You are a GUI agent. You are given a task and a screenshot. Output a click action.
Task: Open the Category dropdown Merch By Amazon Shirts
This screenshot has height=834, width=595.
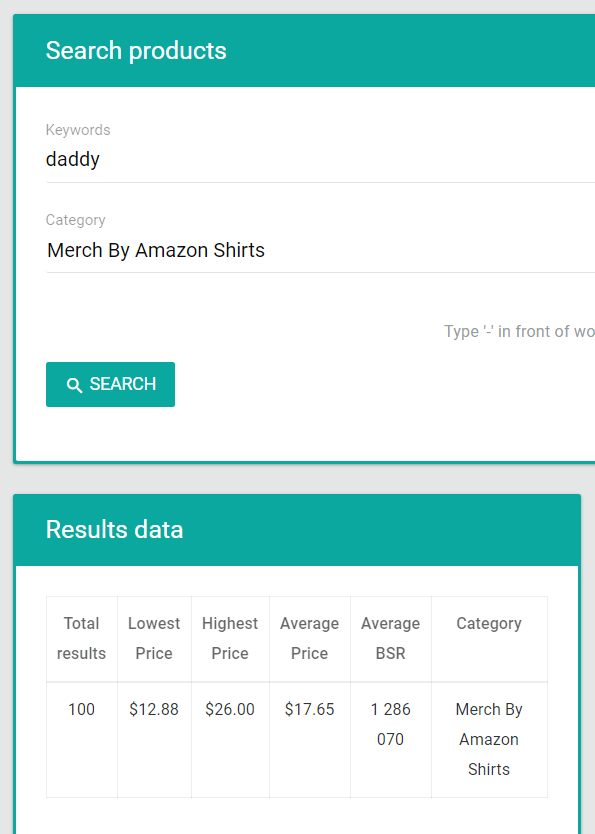point(320,251)
